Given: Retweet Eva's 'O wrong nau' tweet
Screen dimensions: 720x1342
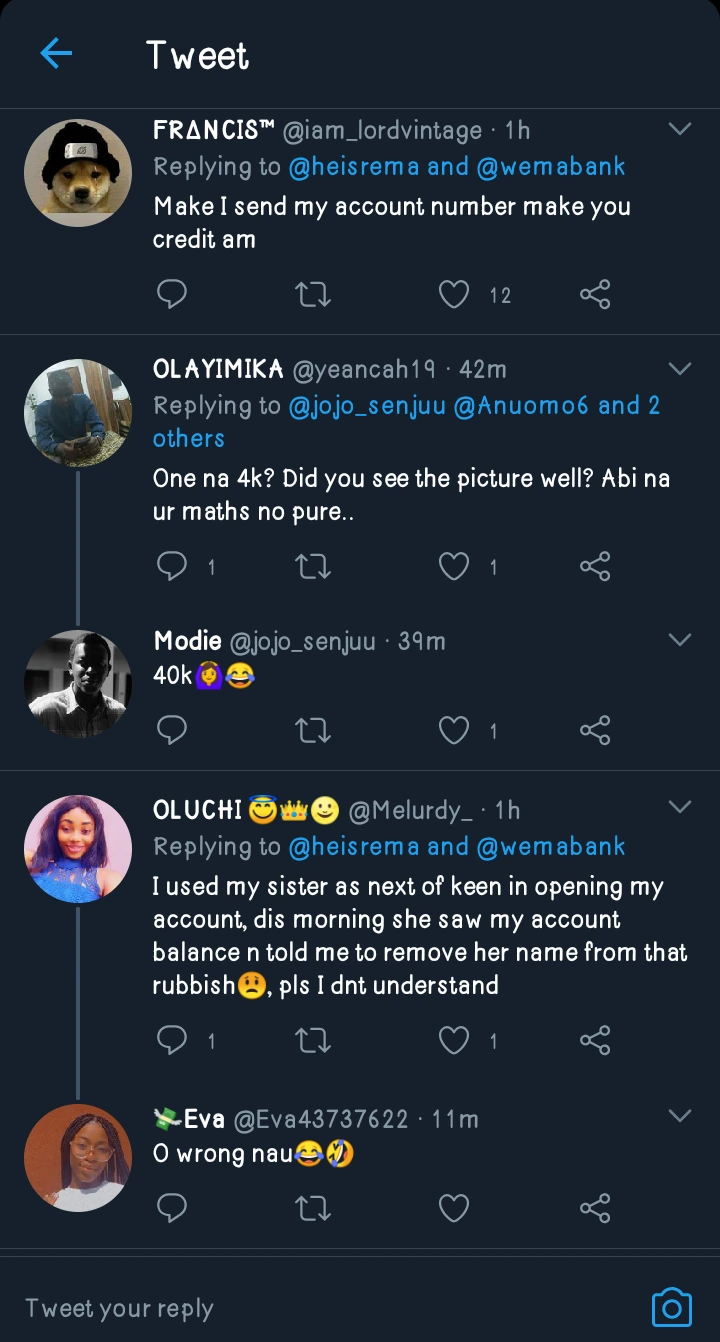Looking at the screenshot, I should (314, 1208).
